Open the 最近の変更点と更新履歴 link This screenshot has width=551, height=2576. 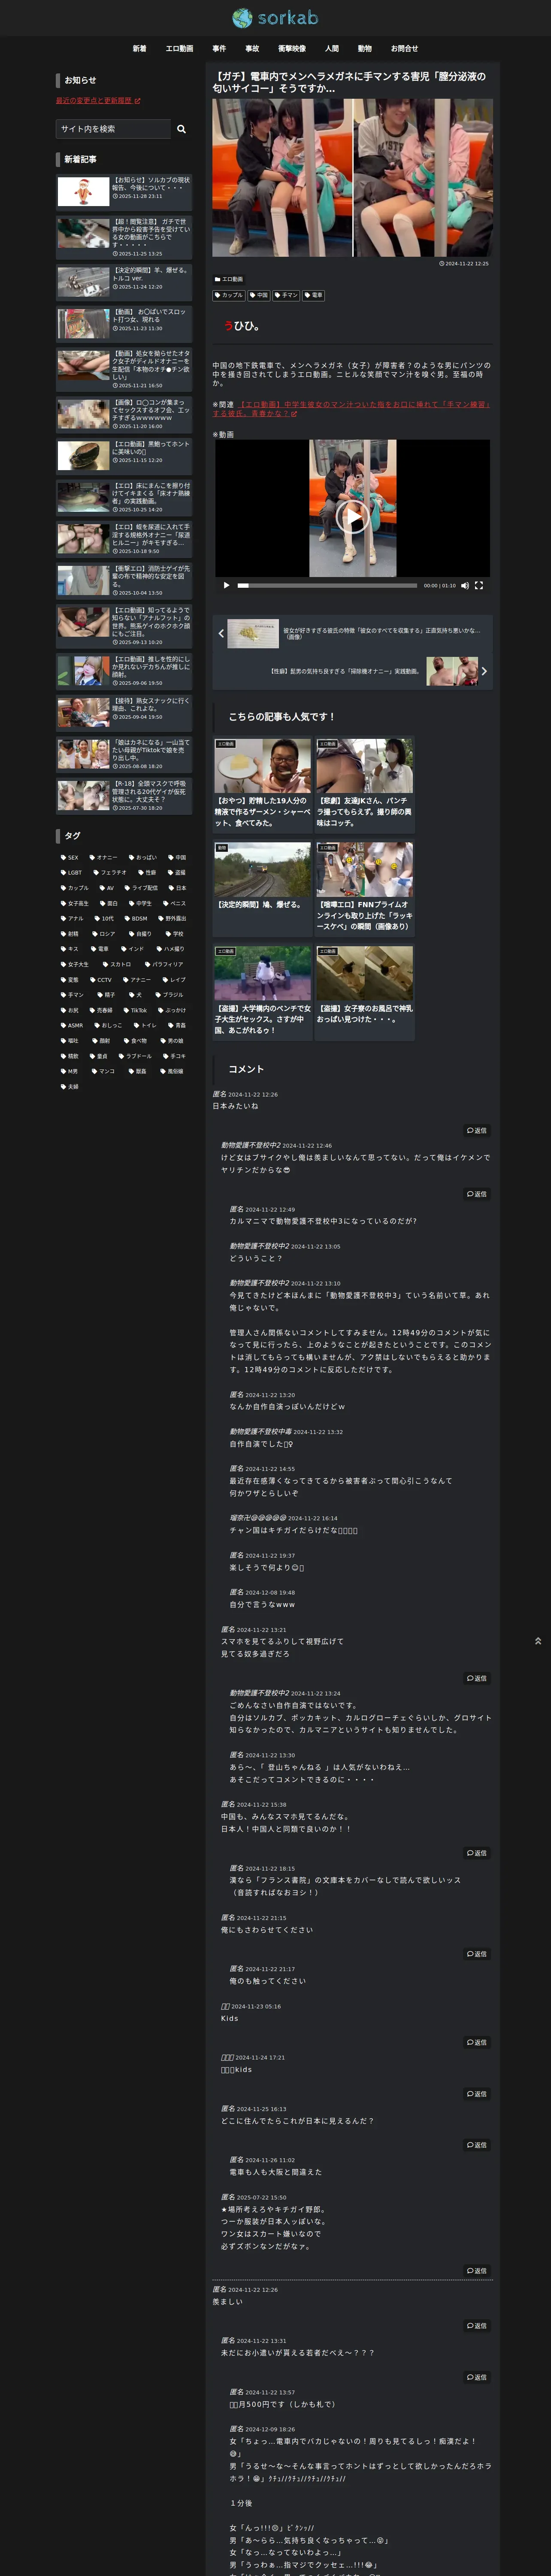tap(98, 101)
